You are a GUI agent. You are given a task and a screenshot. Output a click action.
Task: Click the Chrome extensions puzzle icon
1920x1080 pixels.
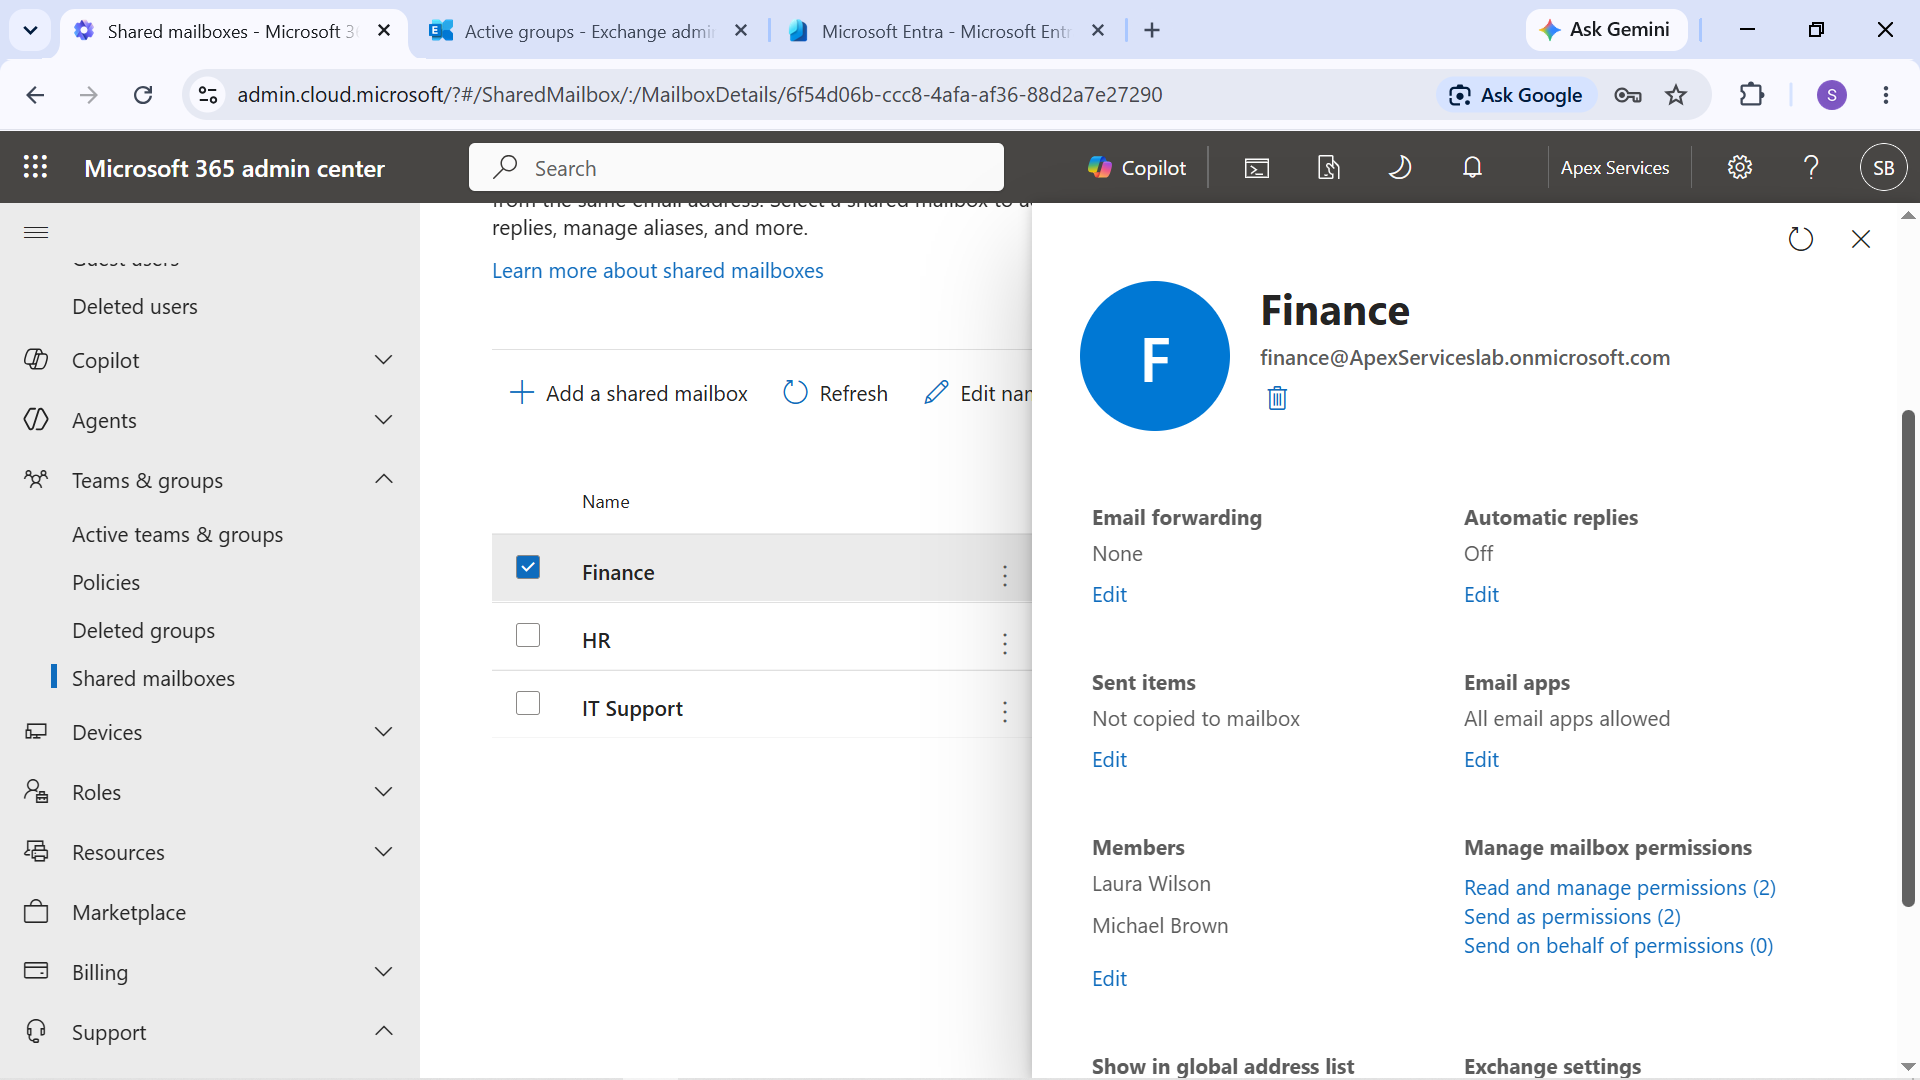1752,95
